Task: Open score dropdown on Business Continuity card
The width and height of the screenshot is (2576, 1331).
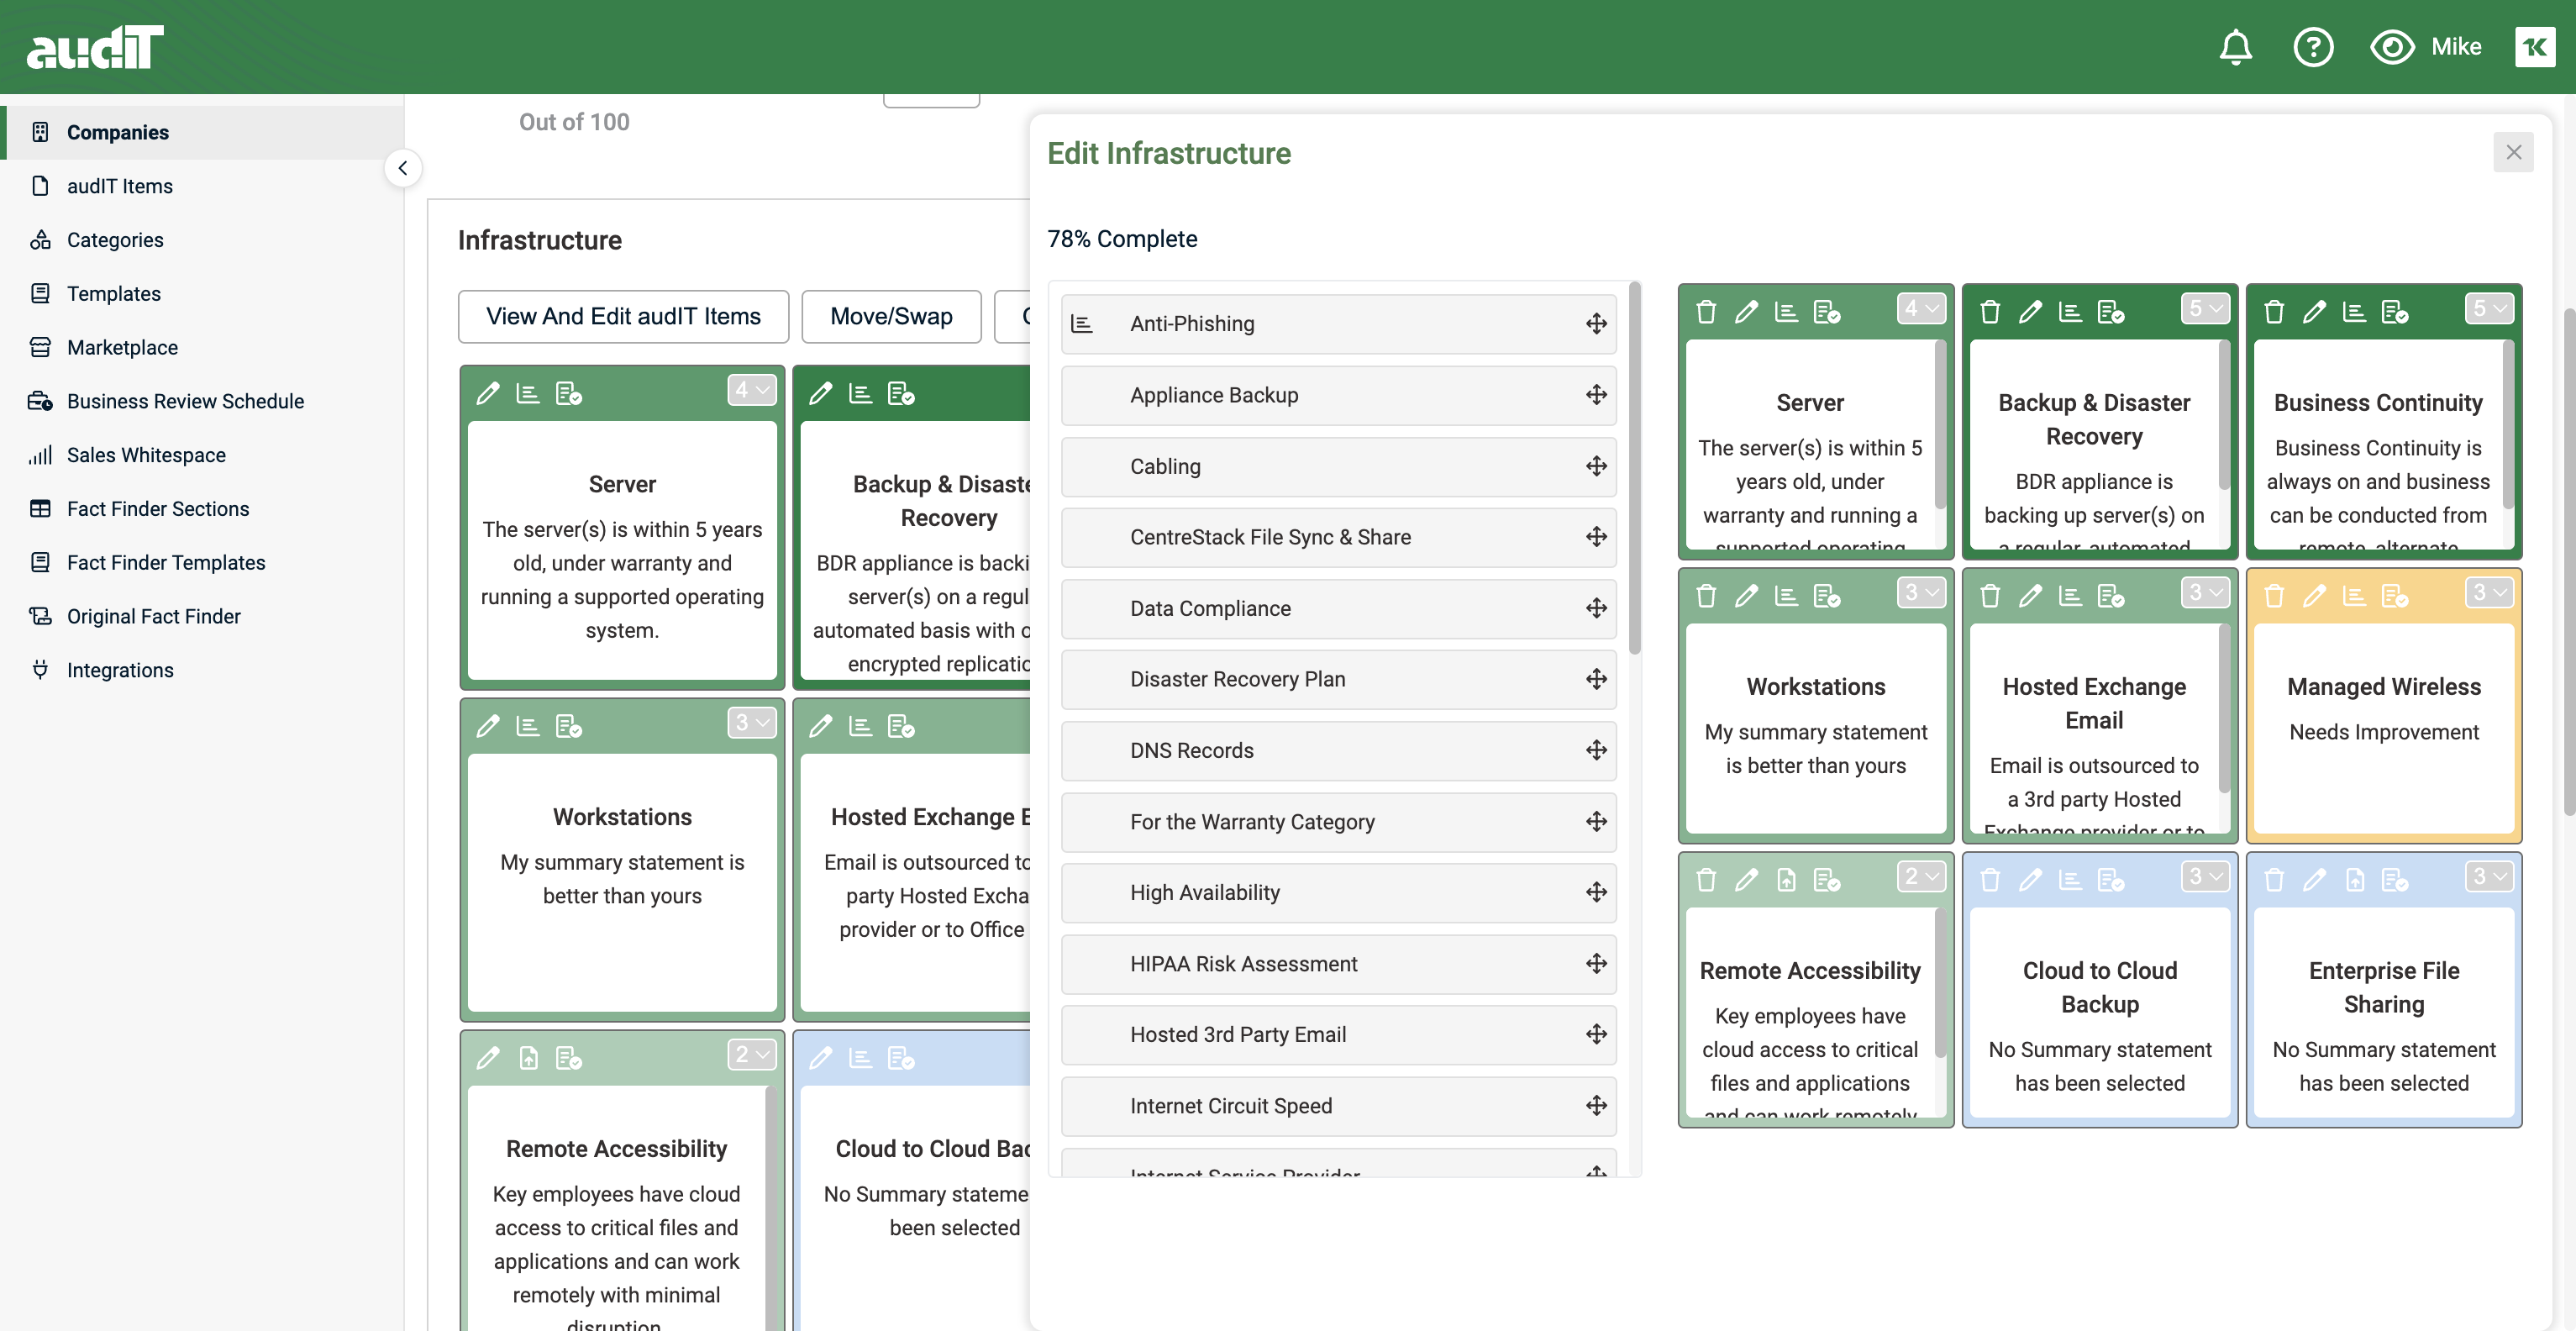Action: [2489, 309]
